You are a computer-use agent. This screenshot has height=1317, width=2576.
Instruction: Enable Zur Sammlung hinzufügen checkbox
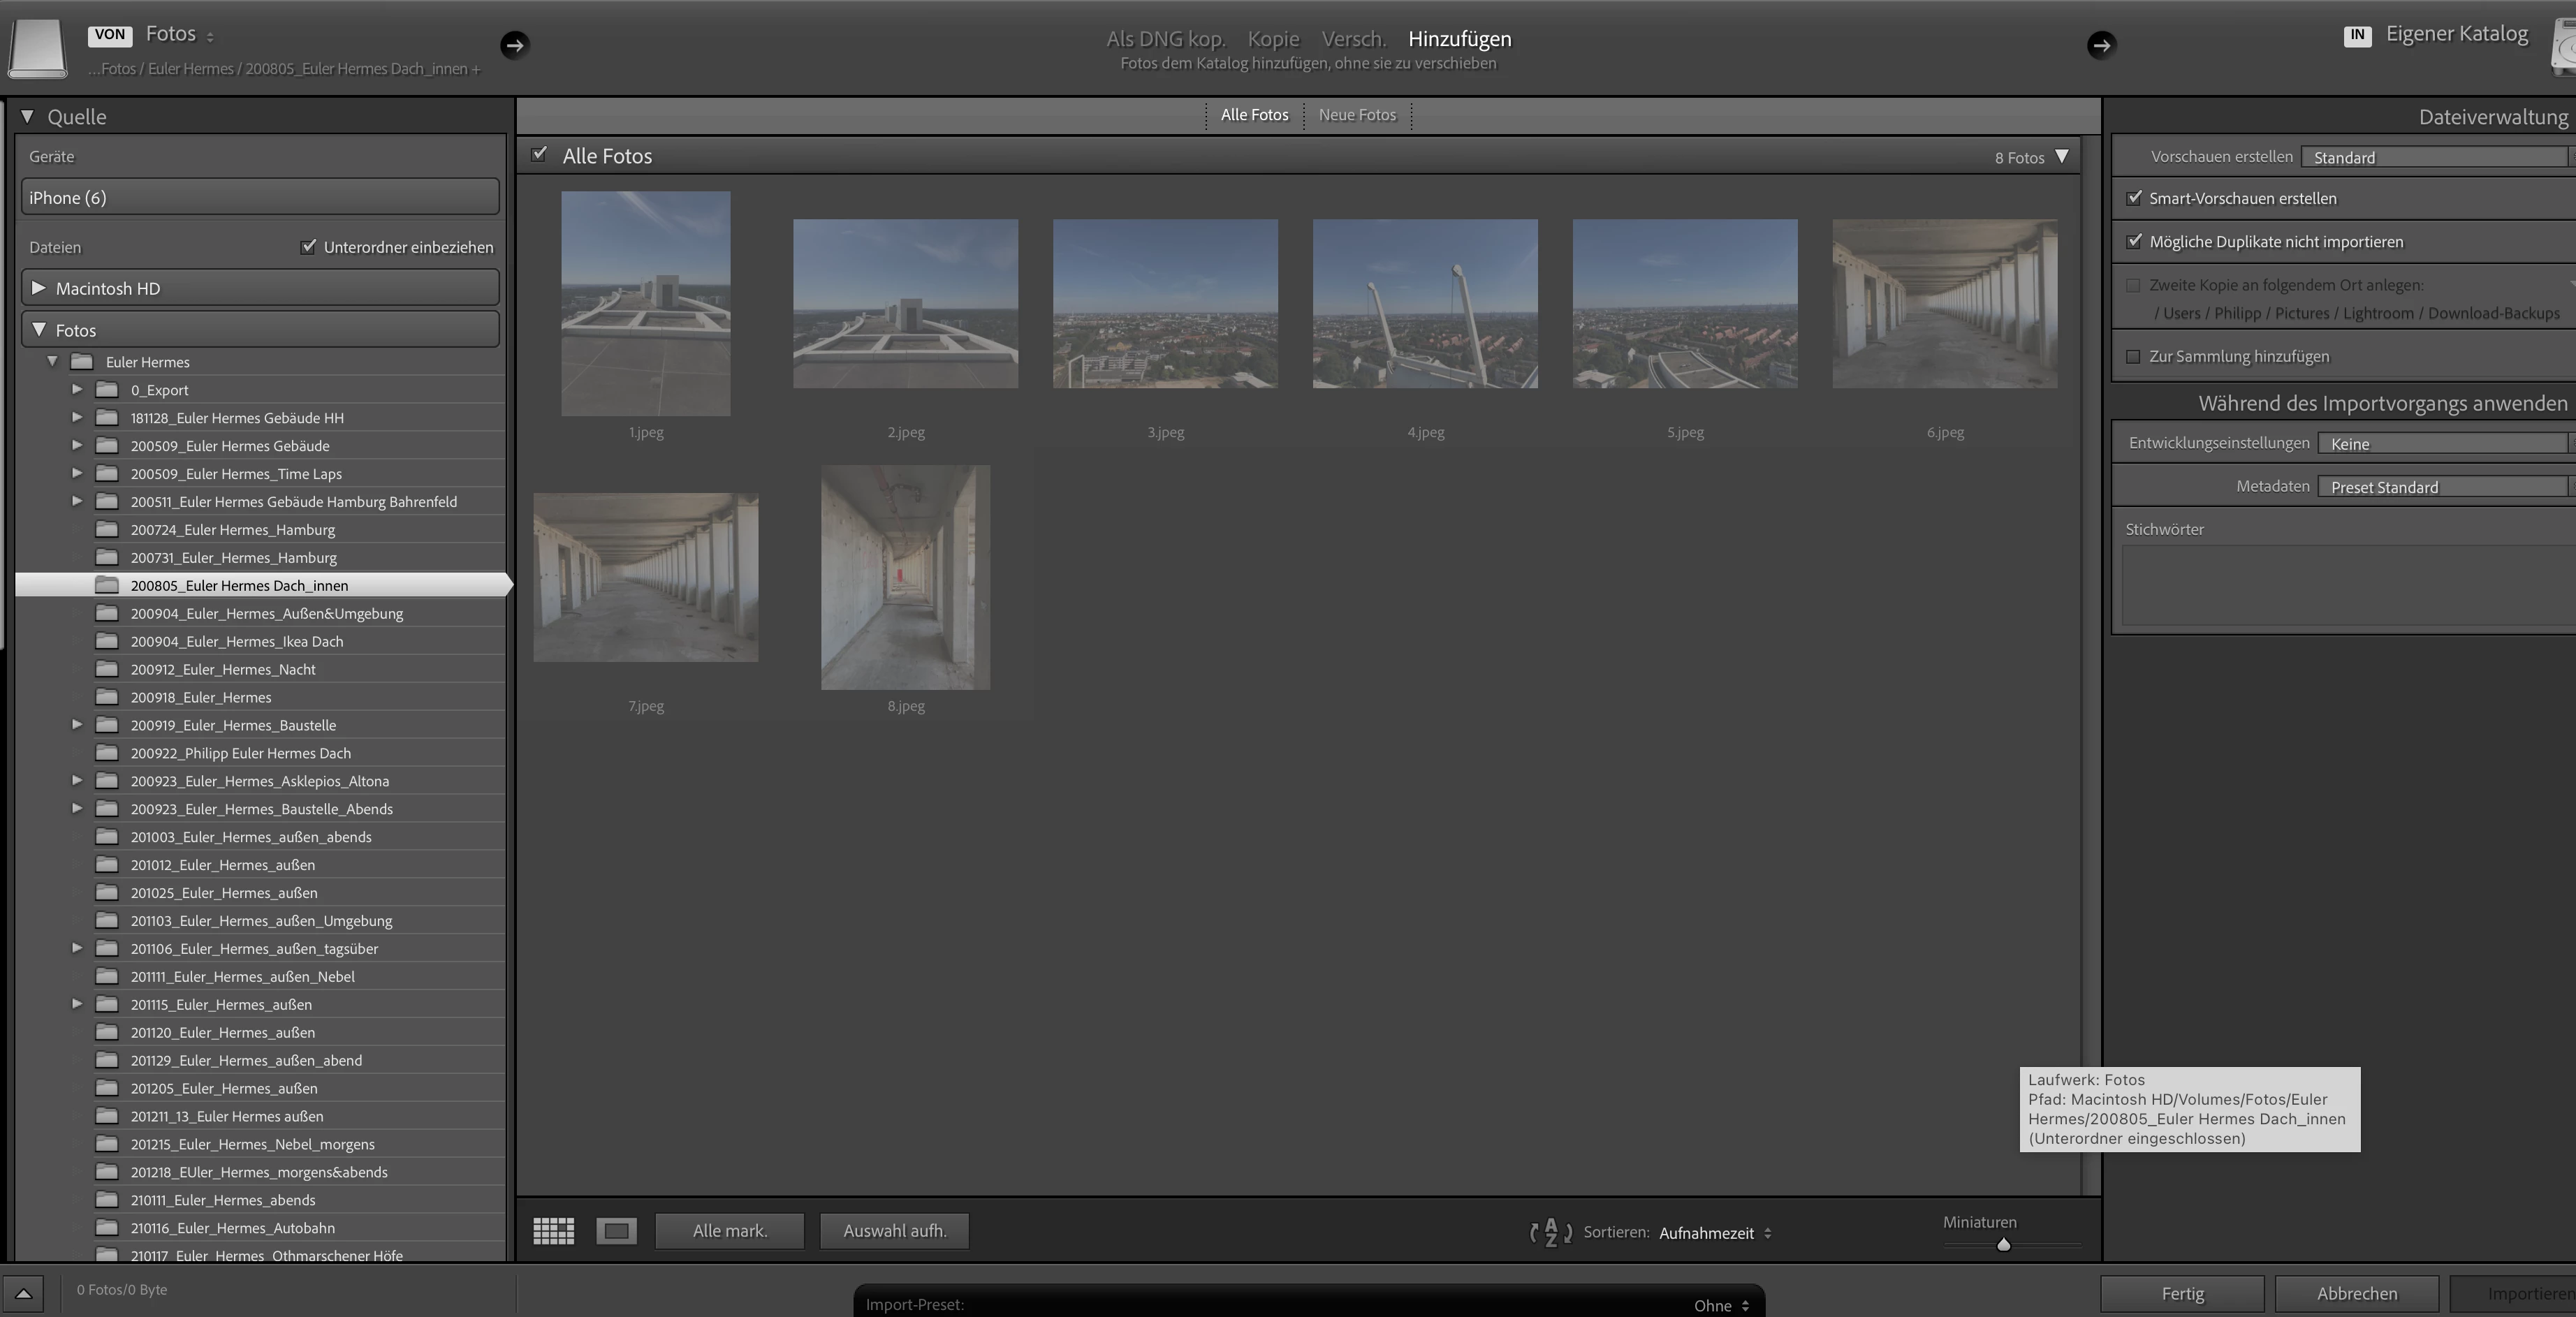point(2133,357)
